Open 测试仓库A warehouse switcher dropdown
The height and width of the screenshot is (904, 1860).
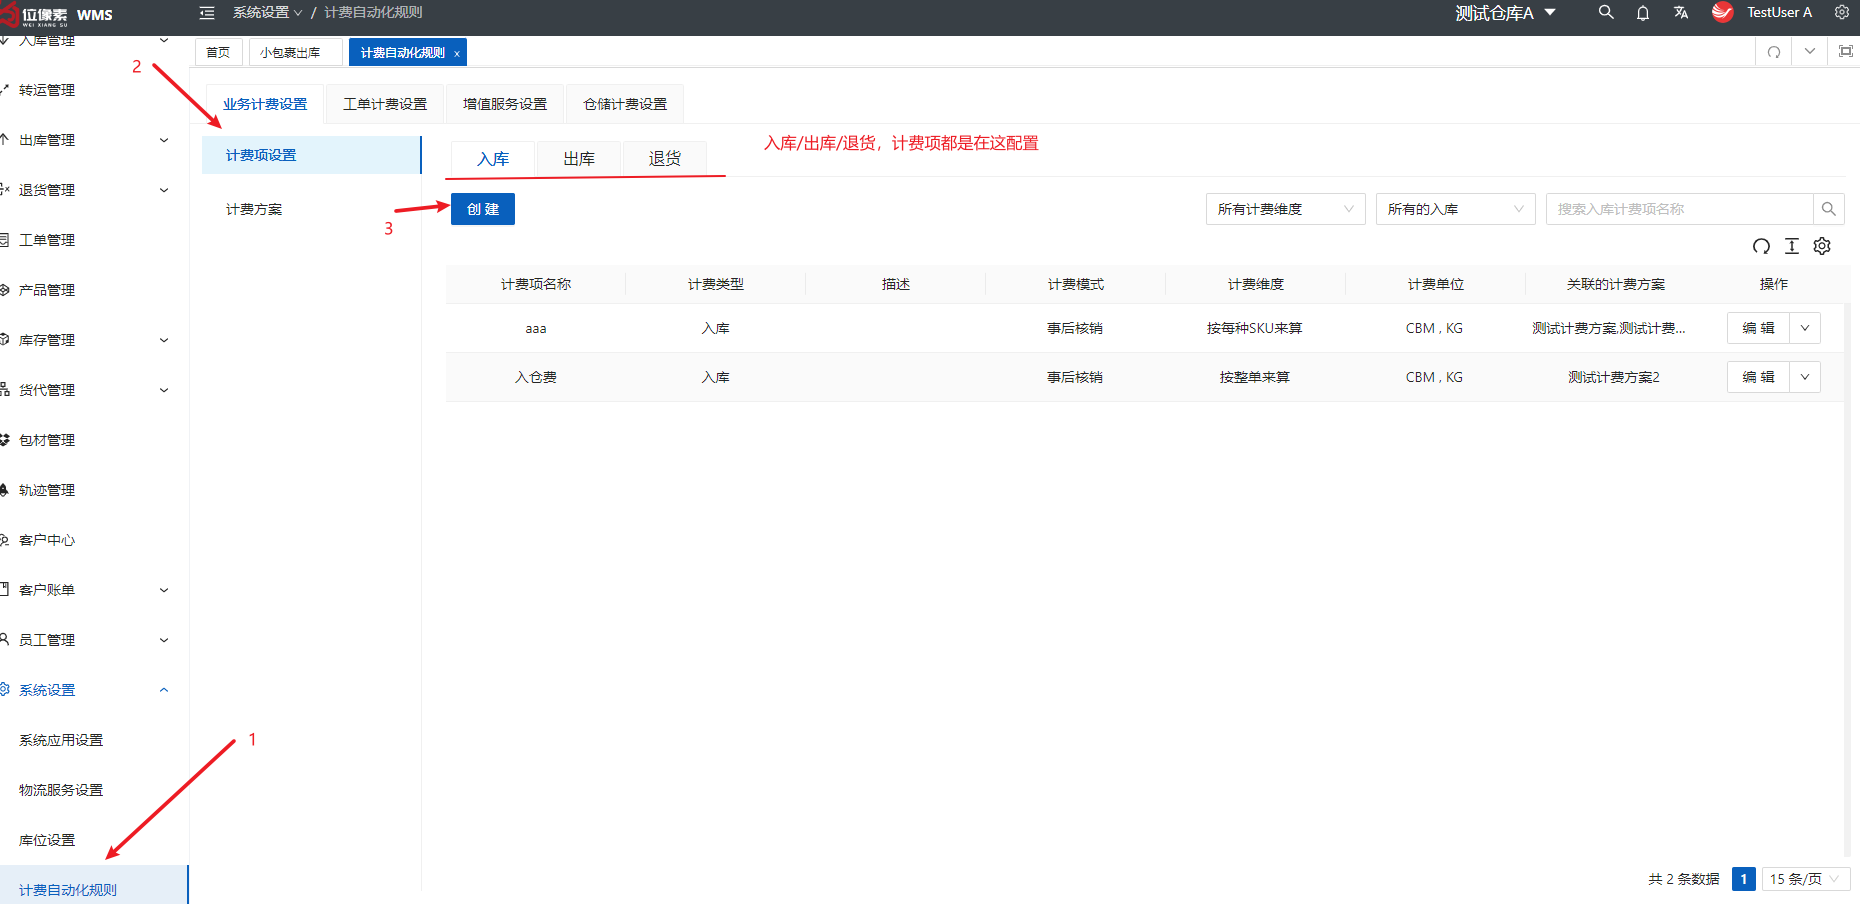(x=1506, y=13)
